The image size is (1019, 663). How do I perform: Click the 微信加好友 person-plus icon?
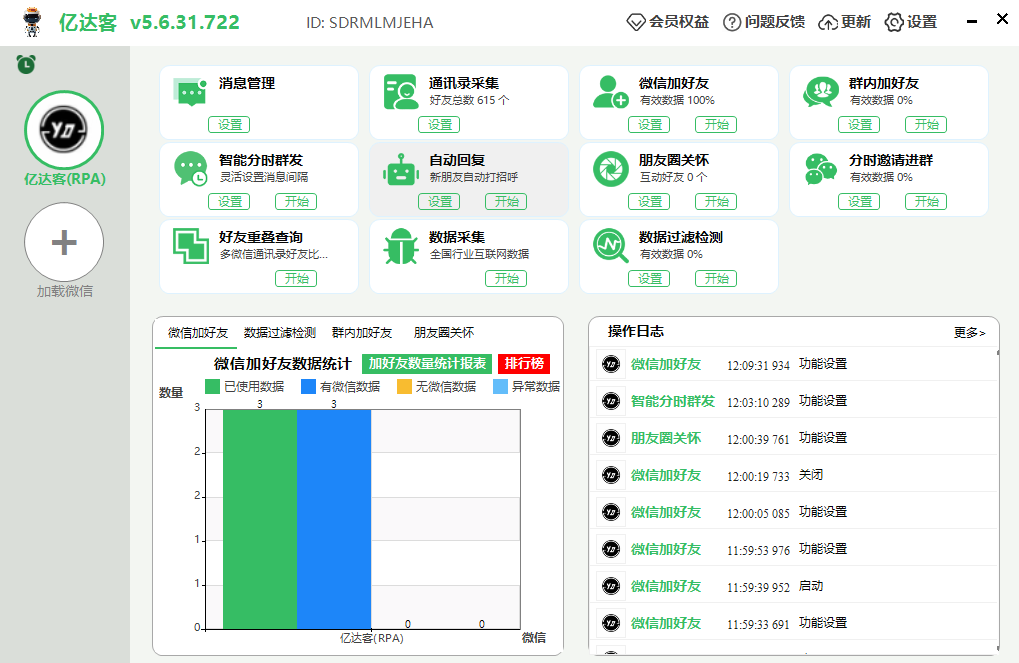click(610, 92)
